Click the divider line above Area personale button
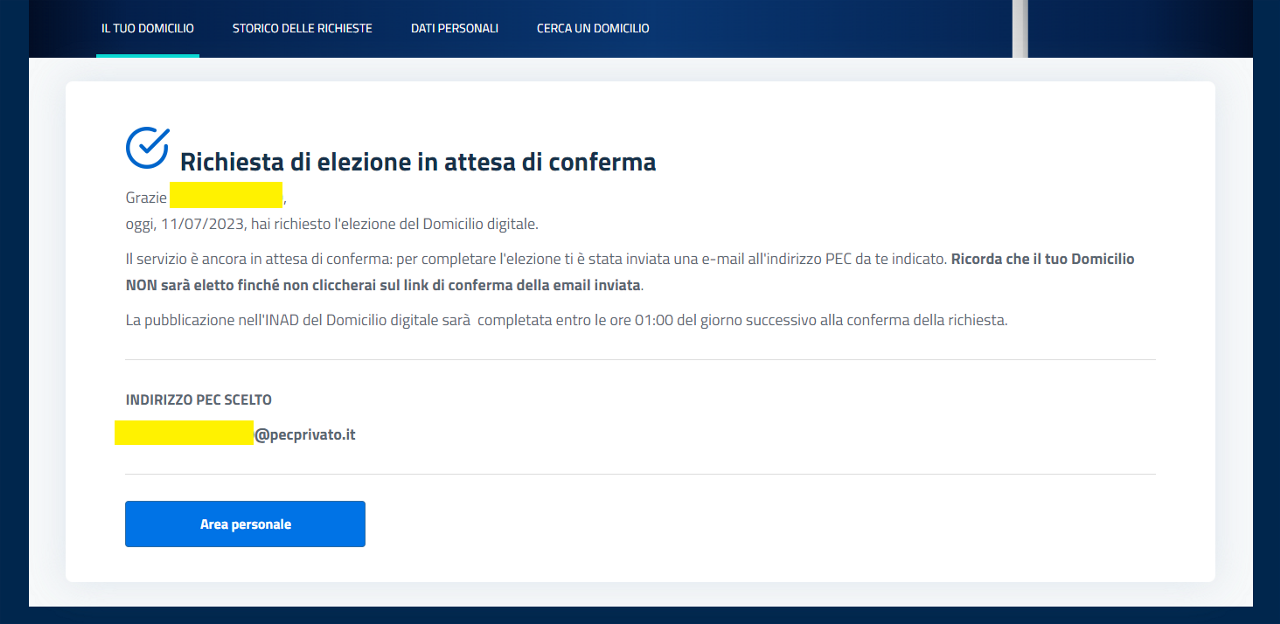 coord(640,474)
